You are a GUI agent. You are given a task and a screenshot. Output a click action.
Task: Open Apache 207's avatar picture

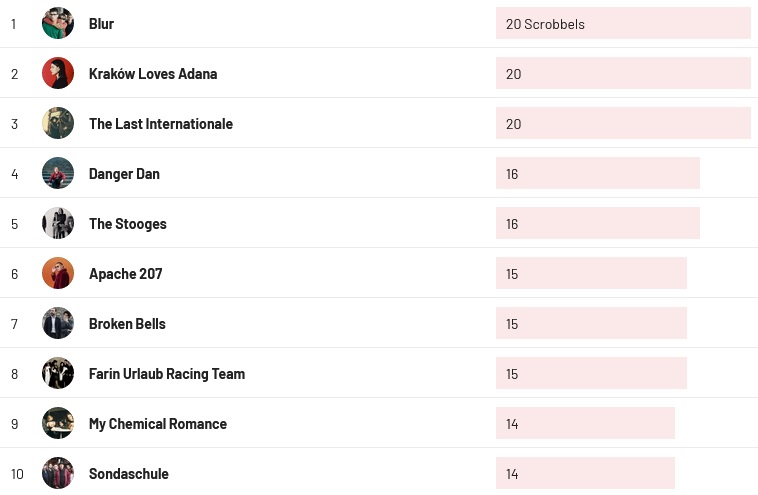click(x=58, y=273)
